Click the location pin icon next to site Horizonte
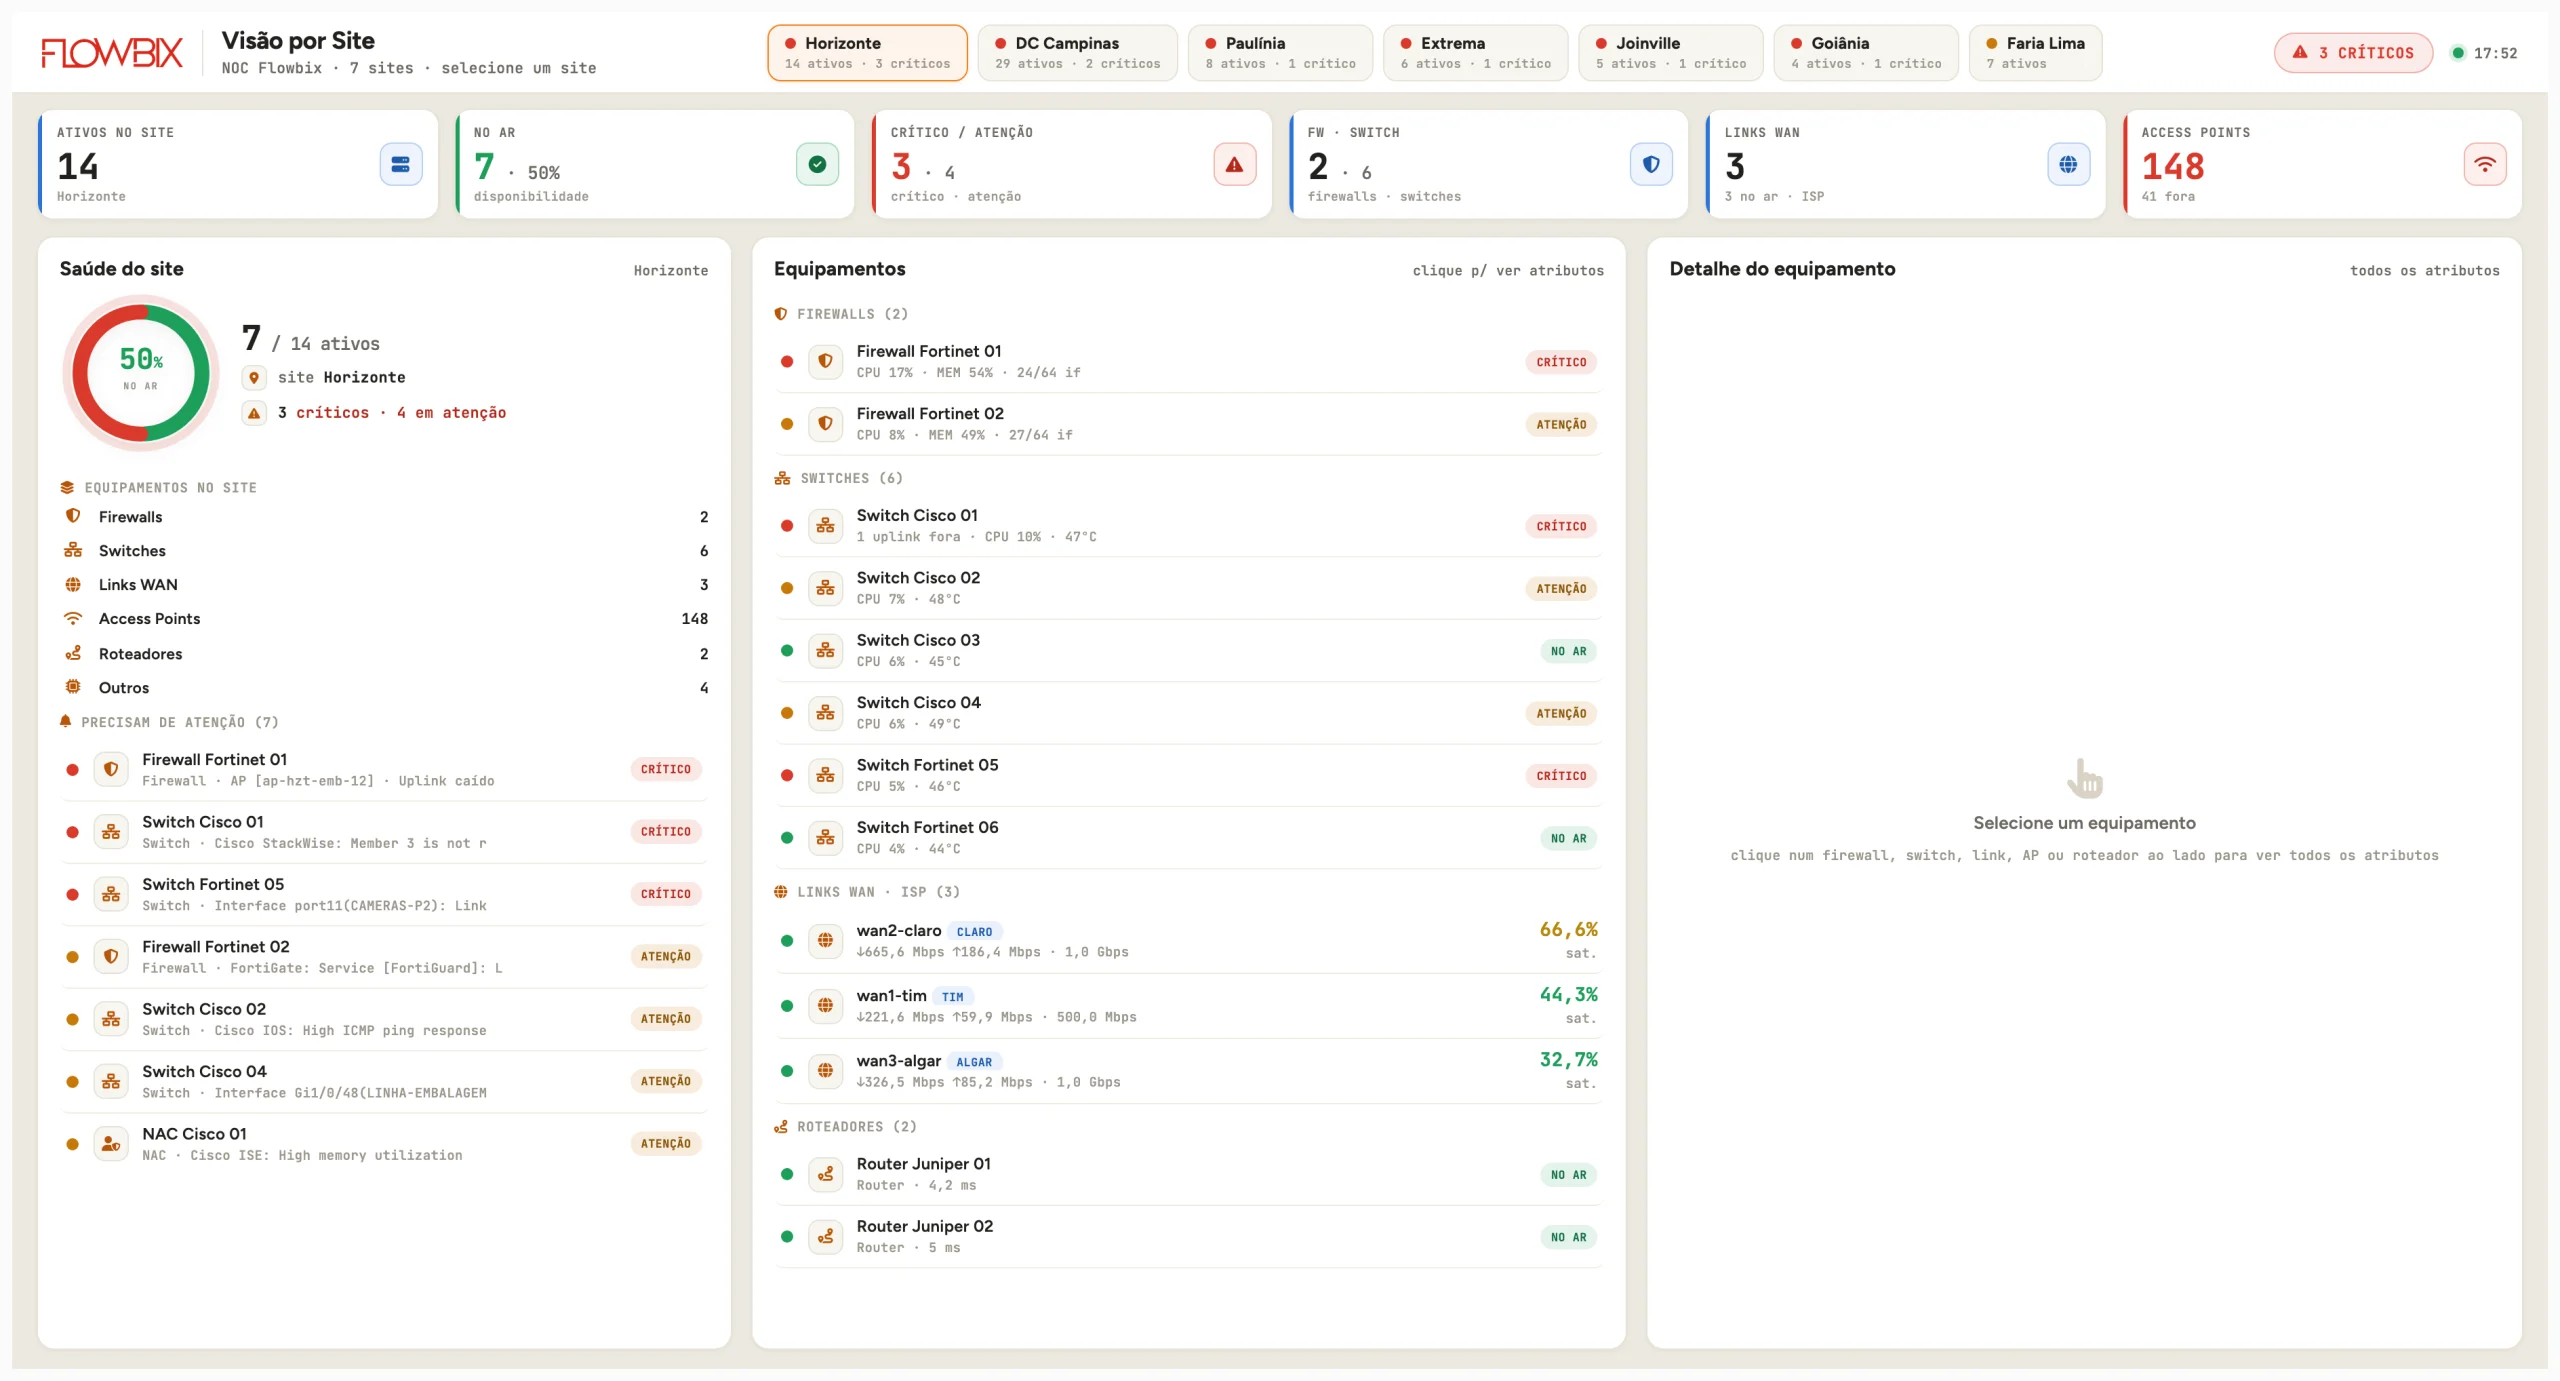2560x1381 pixels. (x=254, y=378)
